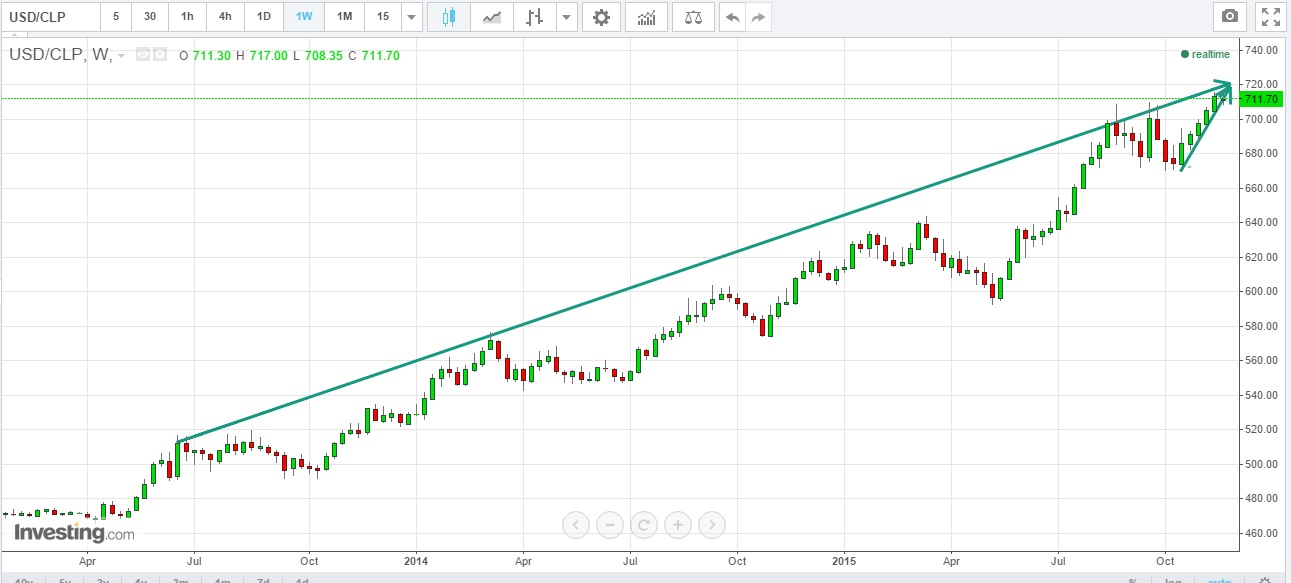Redo the last chart action
Screen dimensions: 1291x583
(x=759, y=17)
